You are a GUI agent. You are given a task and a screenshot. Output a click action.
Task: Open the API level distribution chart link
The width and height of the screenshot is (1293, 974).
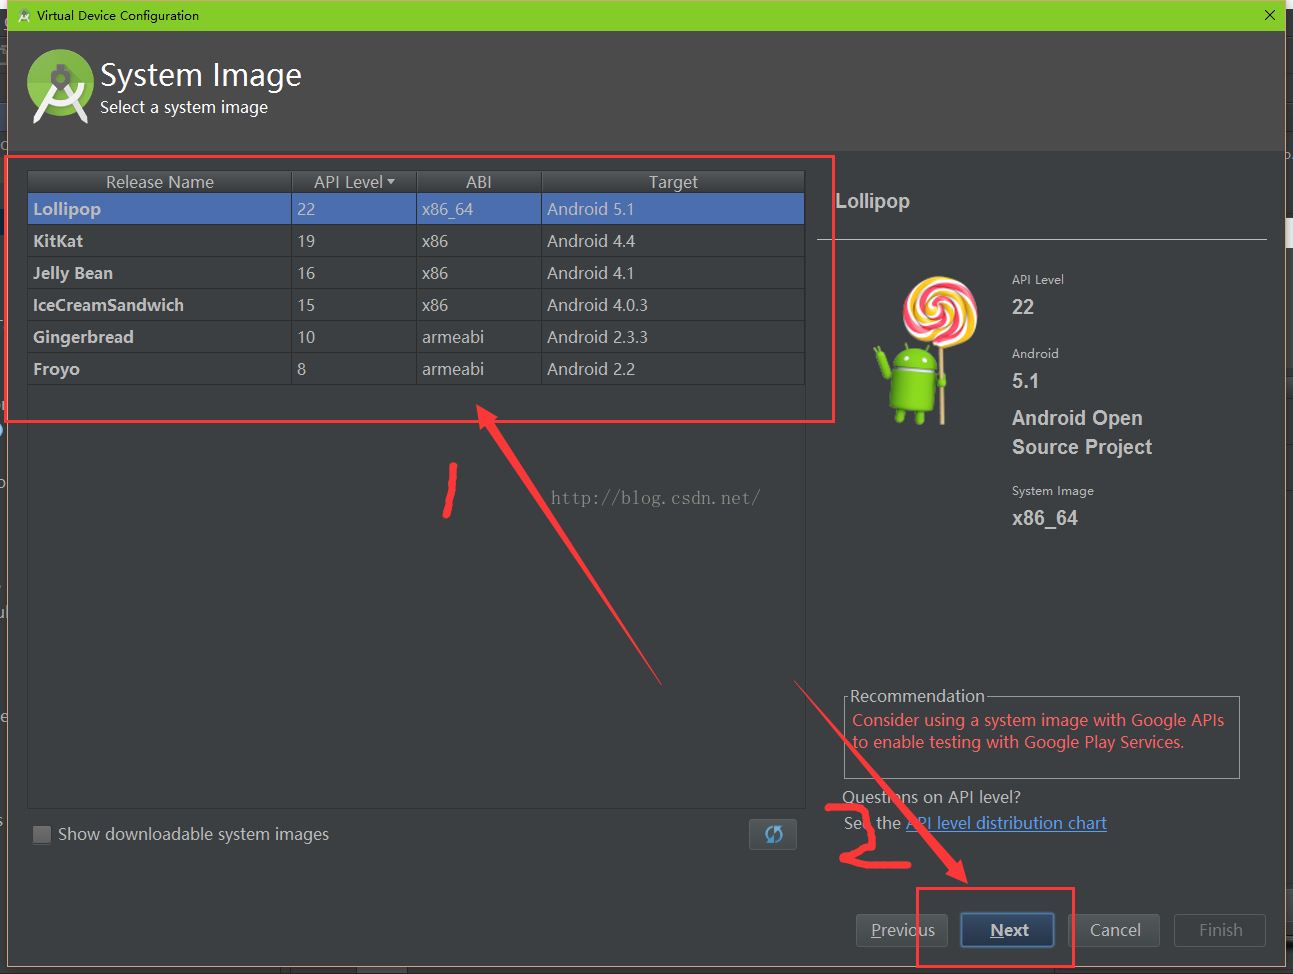click(1006, 823)
